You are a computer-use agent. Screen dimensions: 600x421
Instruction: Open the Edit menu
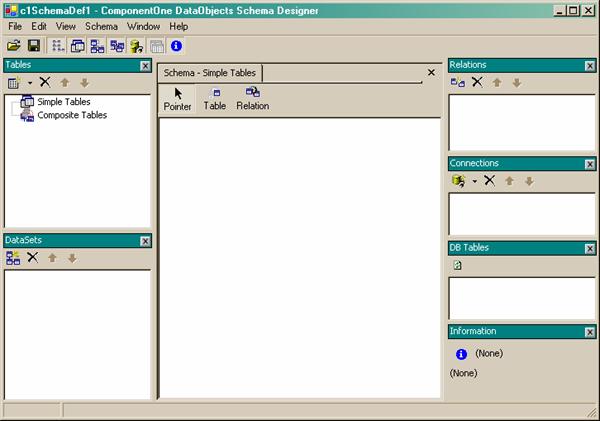pyautogui.click(x=39, y=26)
